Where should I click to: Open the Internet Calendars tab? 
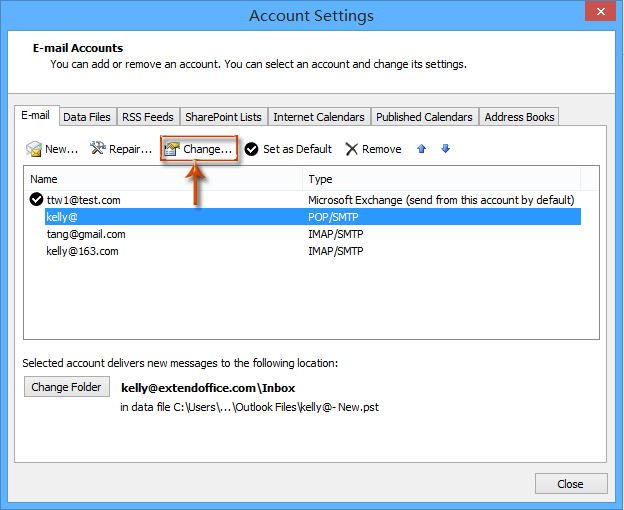tap(320, 117)
